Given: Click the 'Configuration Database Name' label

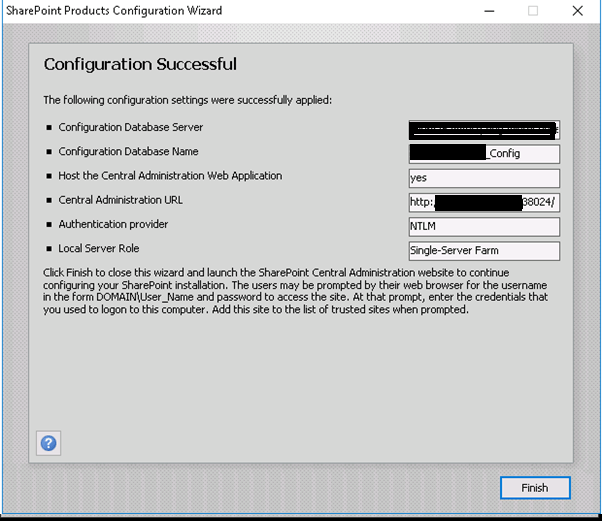Looking at the screenshot, I should click(x=128, y=151).
